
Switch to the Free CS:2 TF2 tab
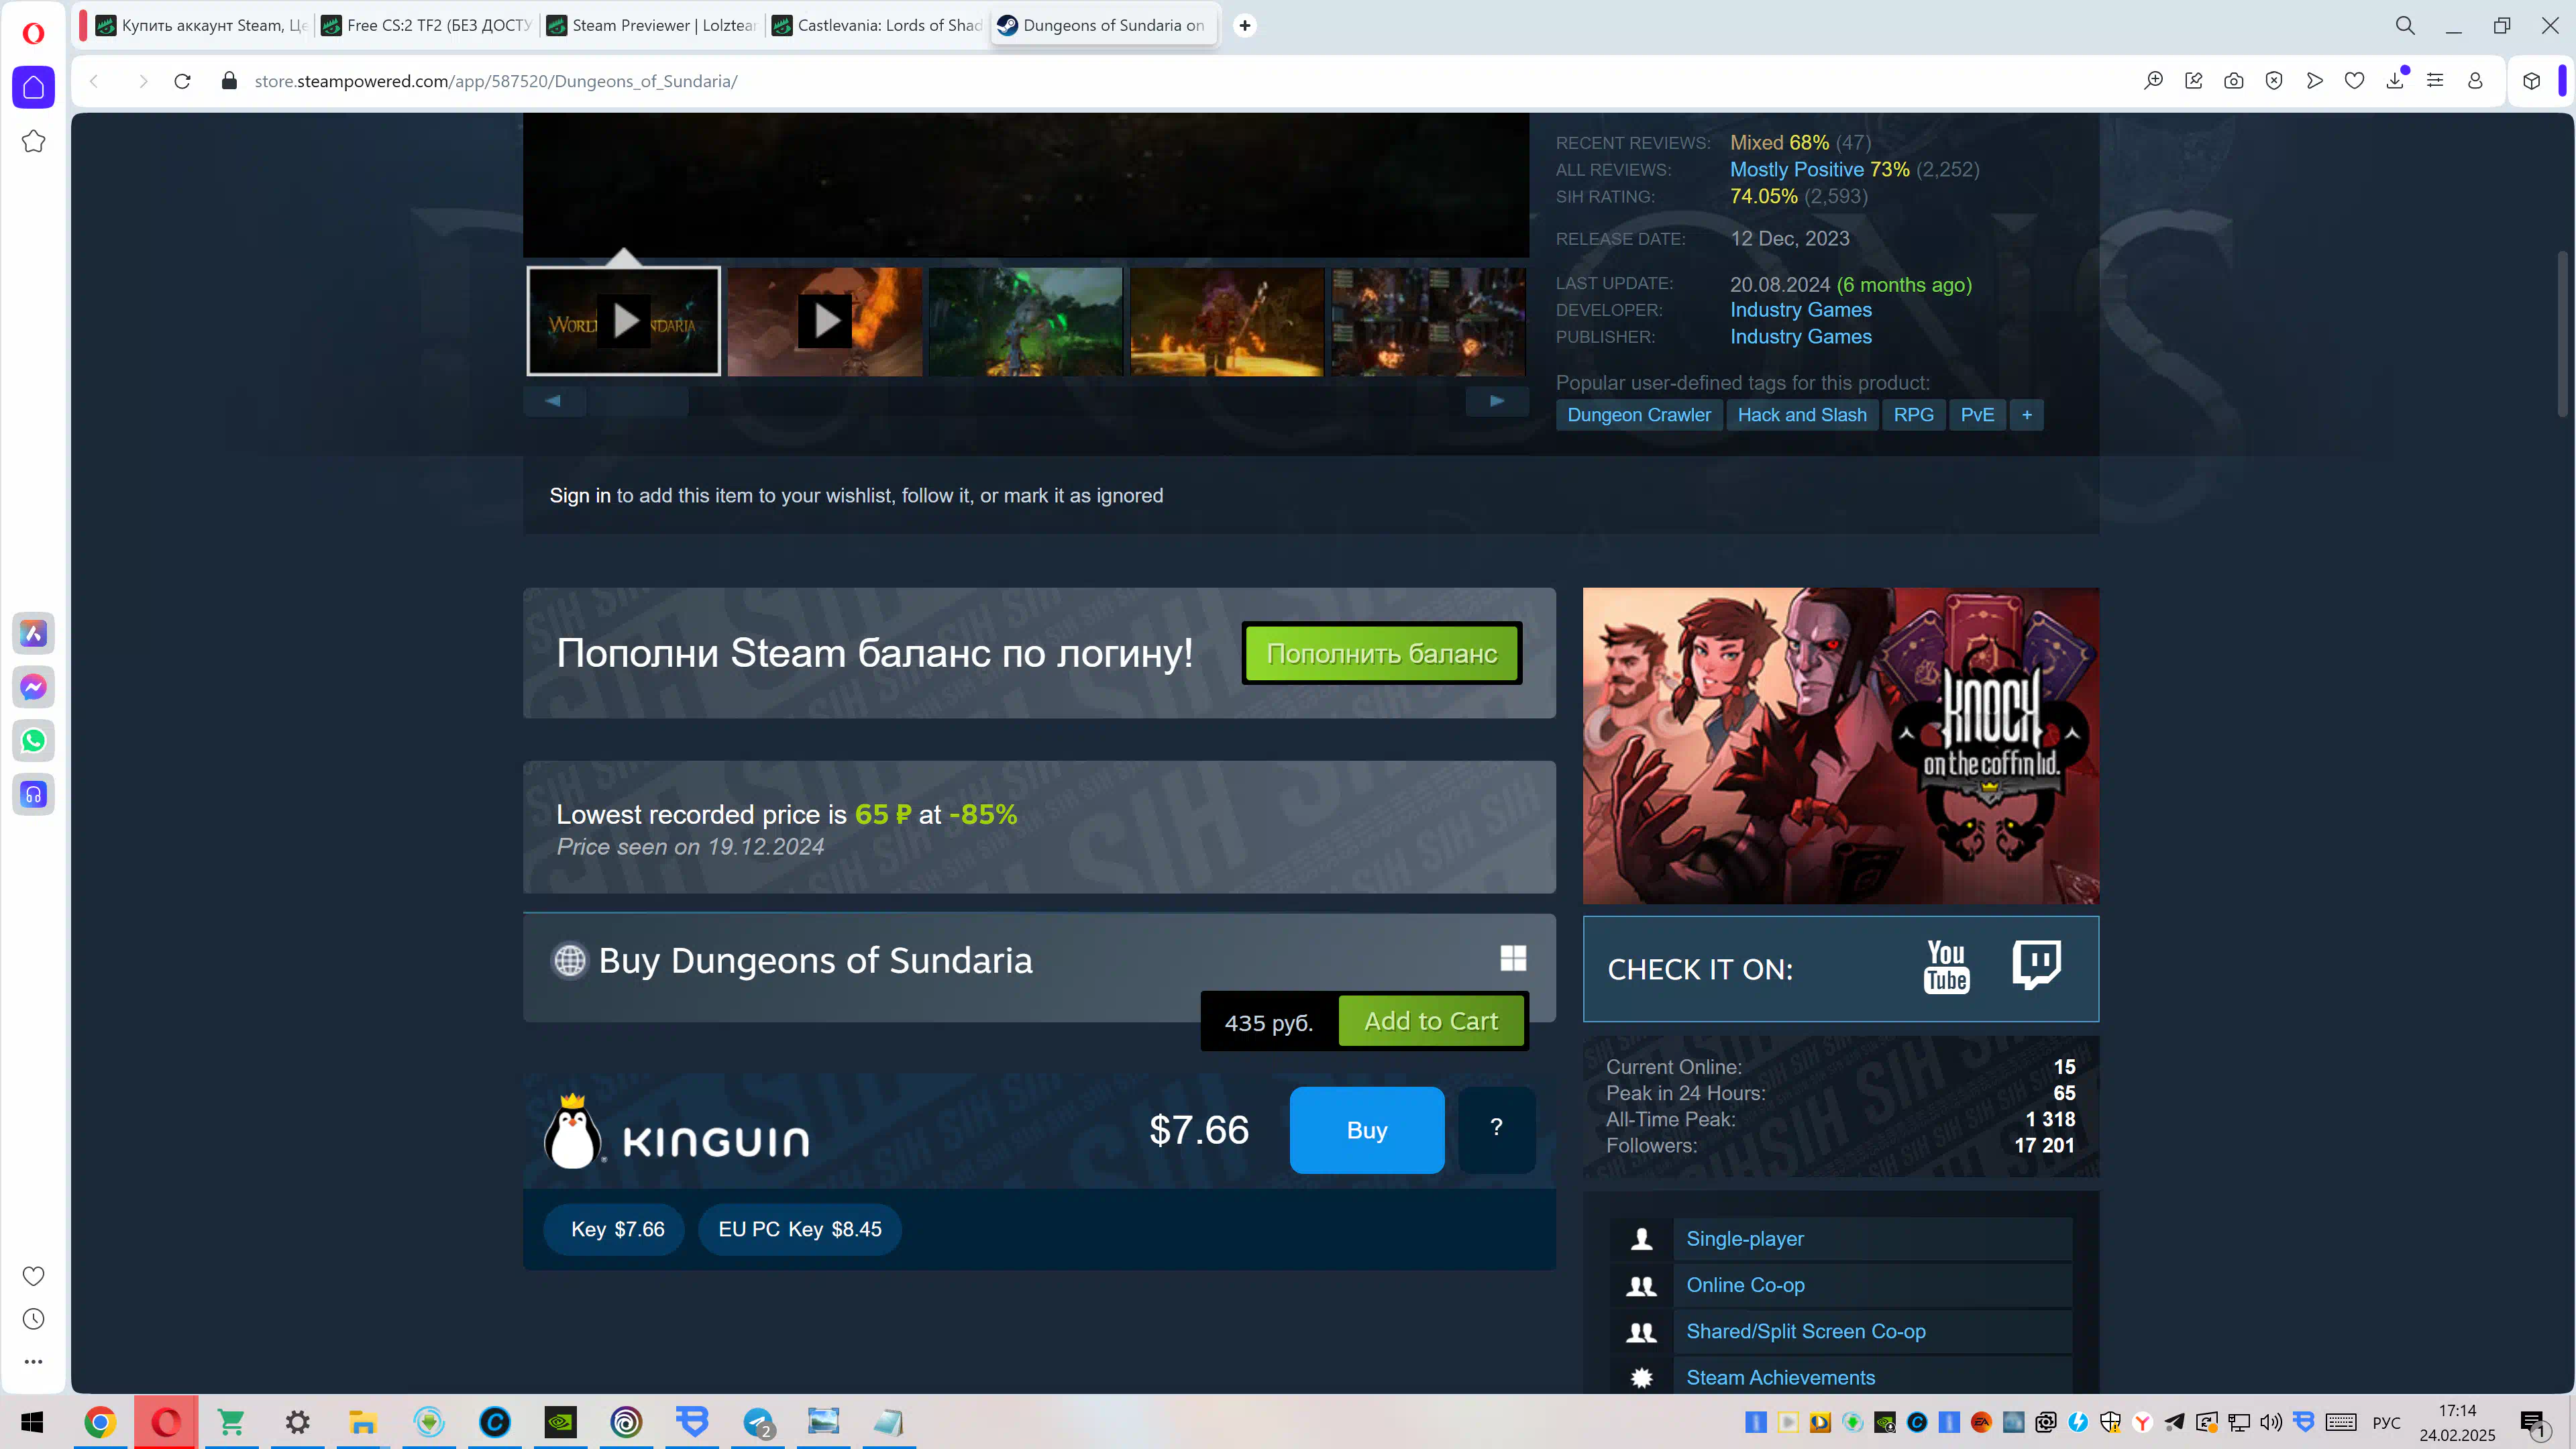pyautogui.click(x=427, y=26)
